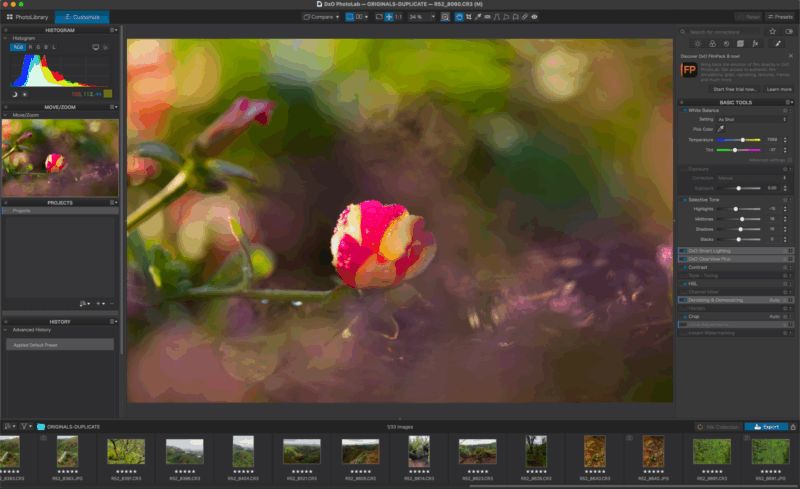Screen dimensions: 800x489
Task: Open White Balance Setting As Shot dropdown
Action: (x=752, y=119)
